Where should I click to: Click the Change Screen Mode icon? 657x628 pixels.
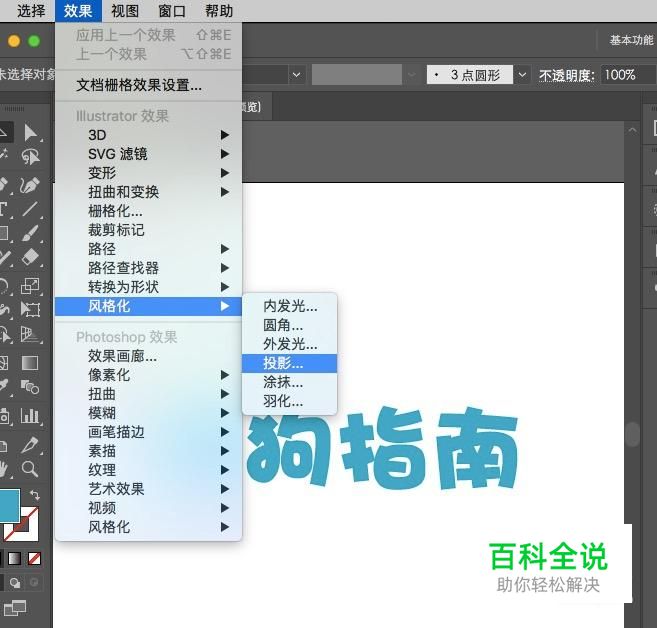click(14, 608)
